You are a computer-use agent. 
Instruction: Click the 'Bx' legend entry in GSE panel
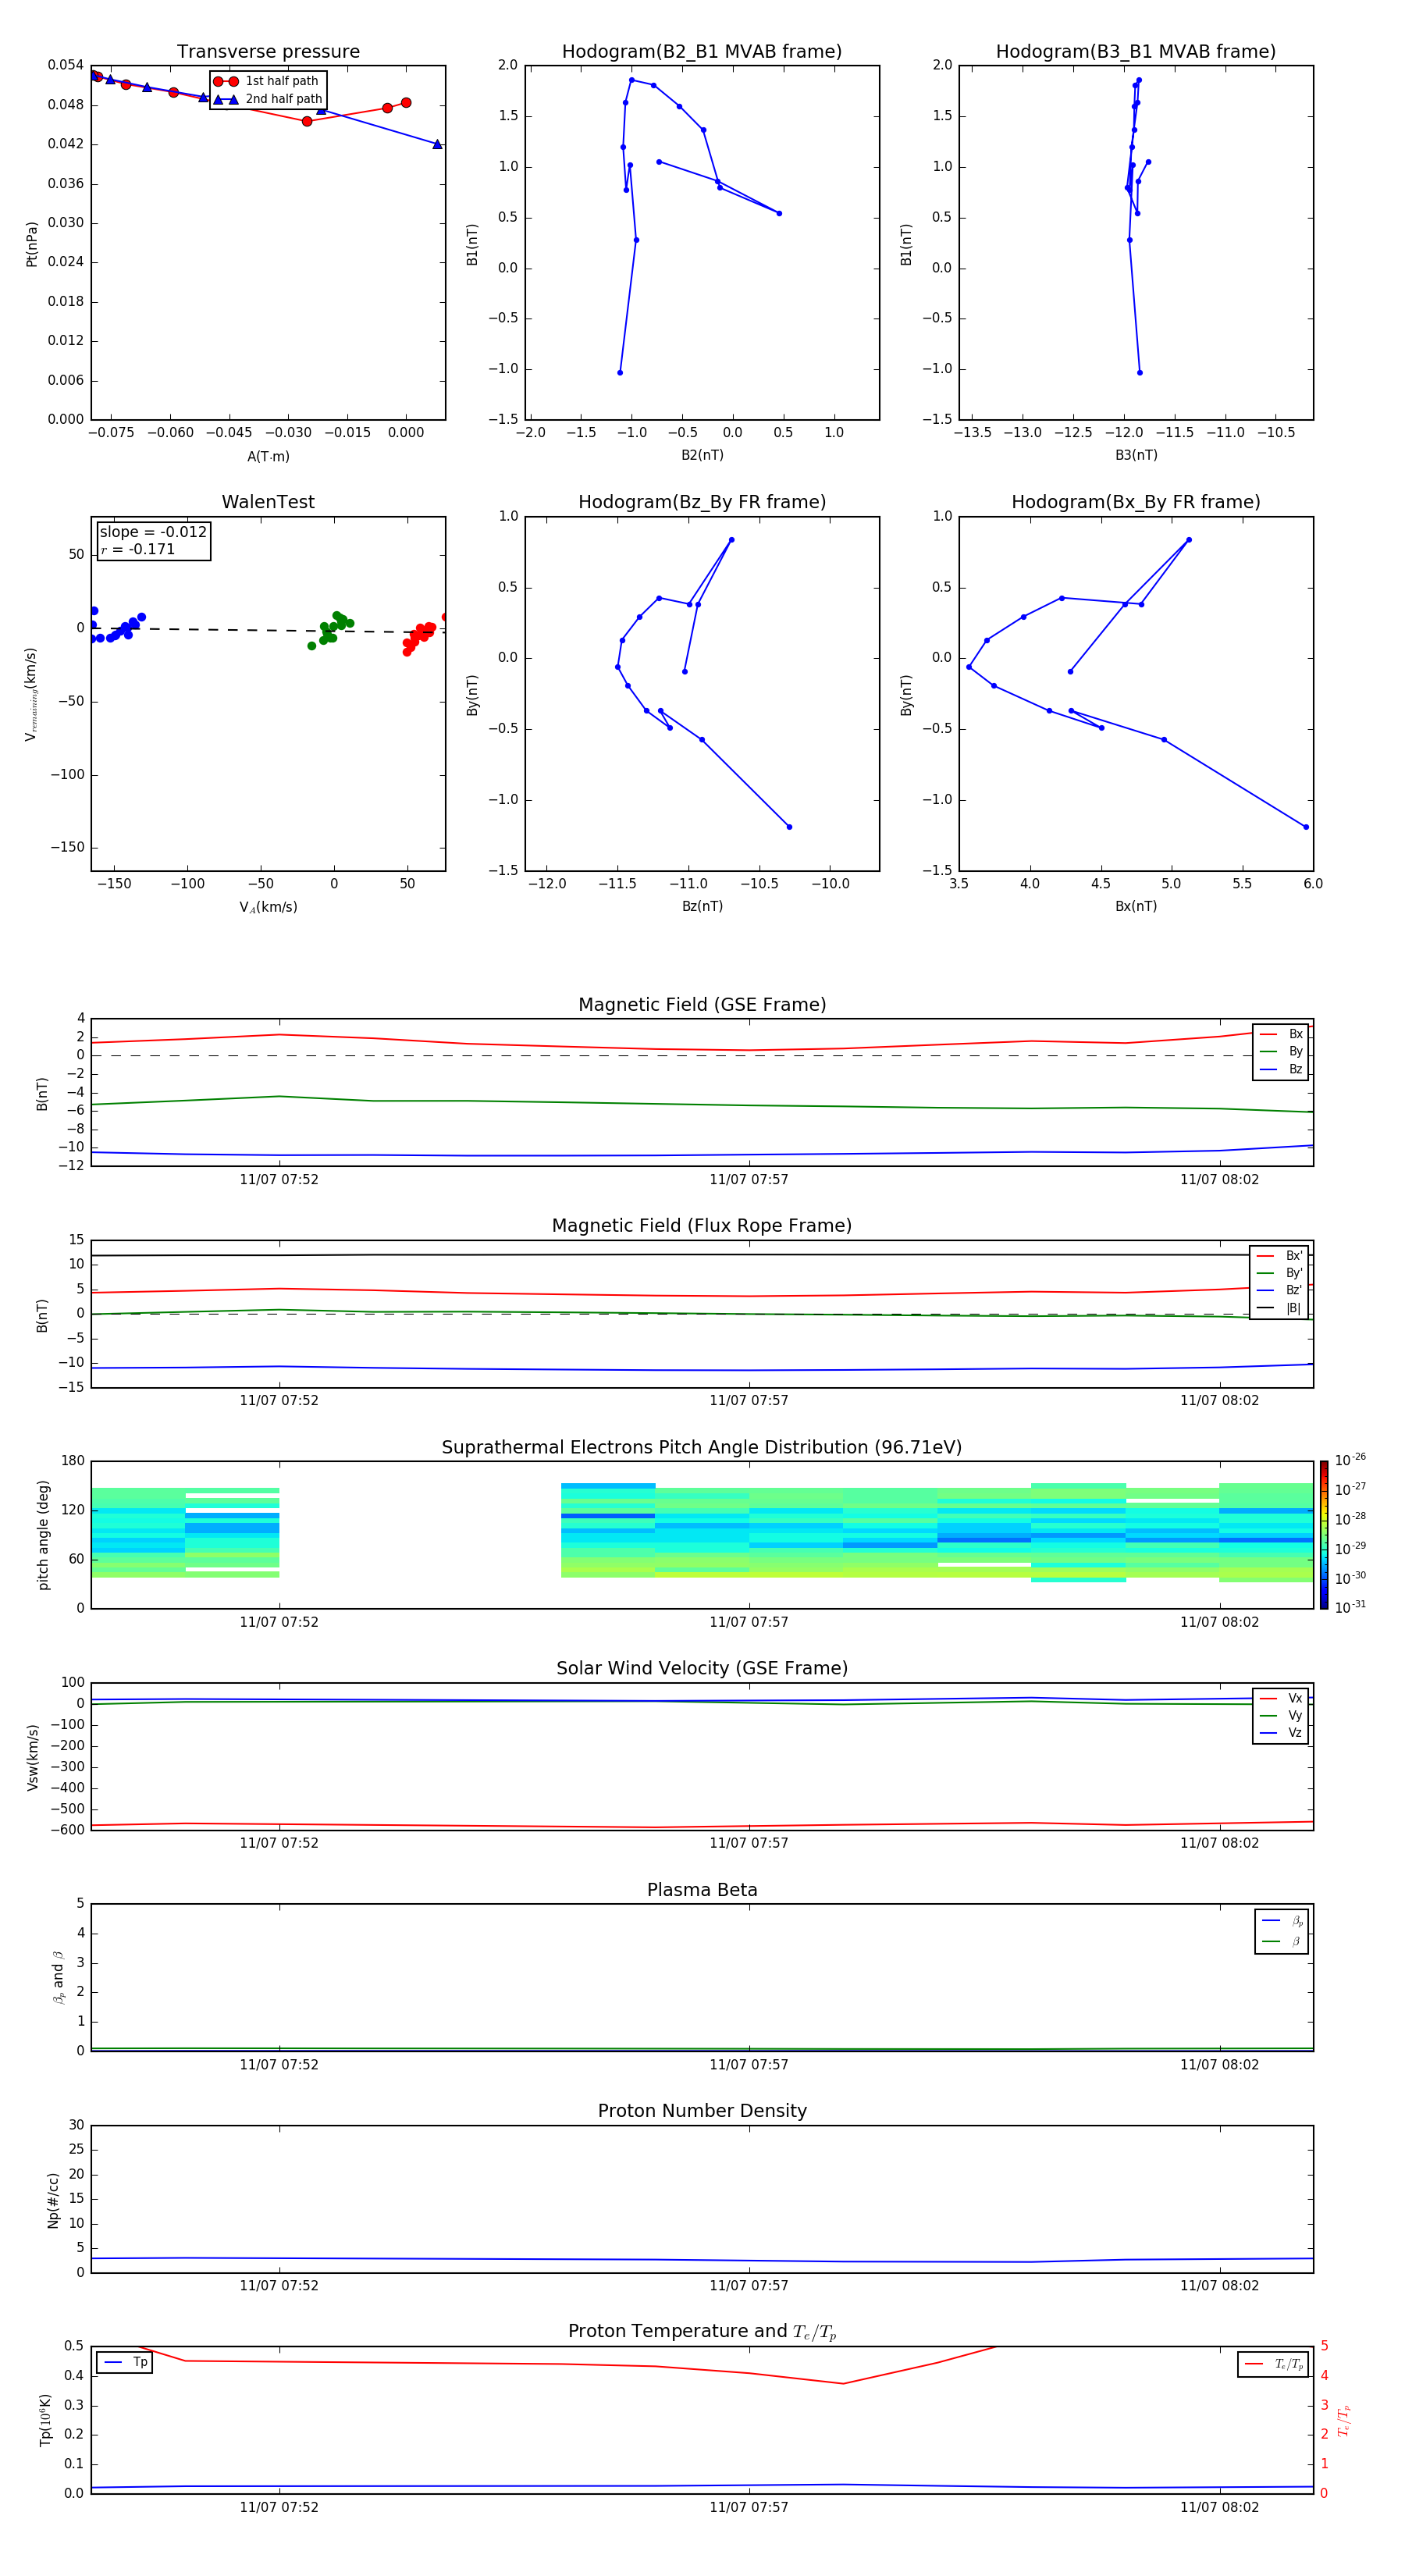click(1281, 1035)
